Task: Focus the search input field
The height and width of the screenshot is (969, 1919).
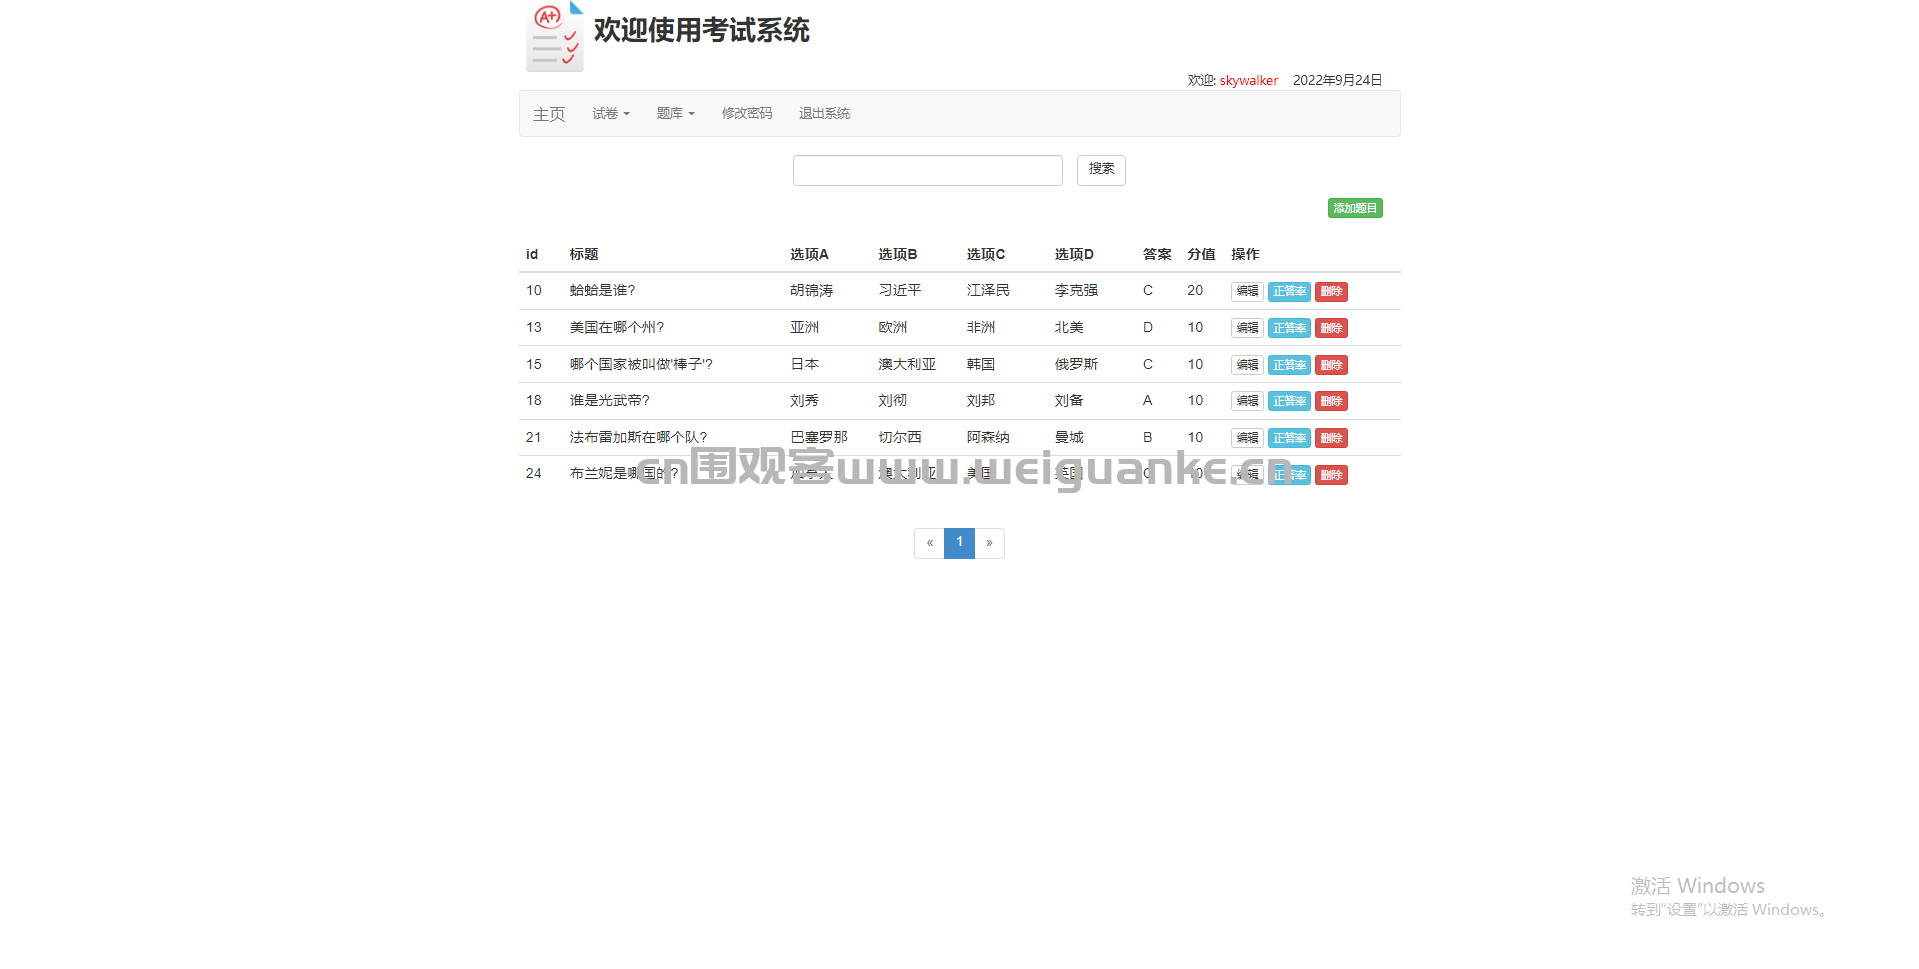Action: point(928,170)
